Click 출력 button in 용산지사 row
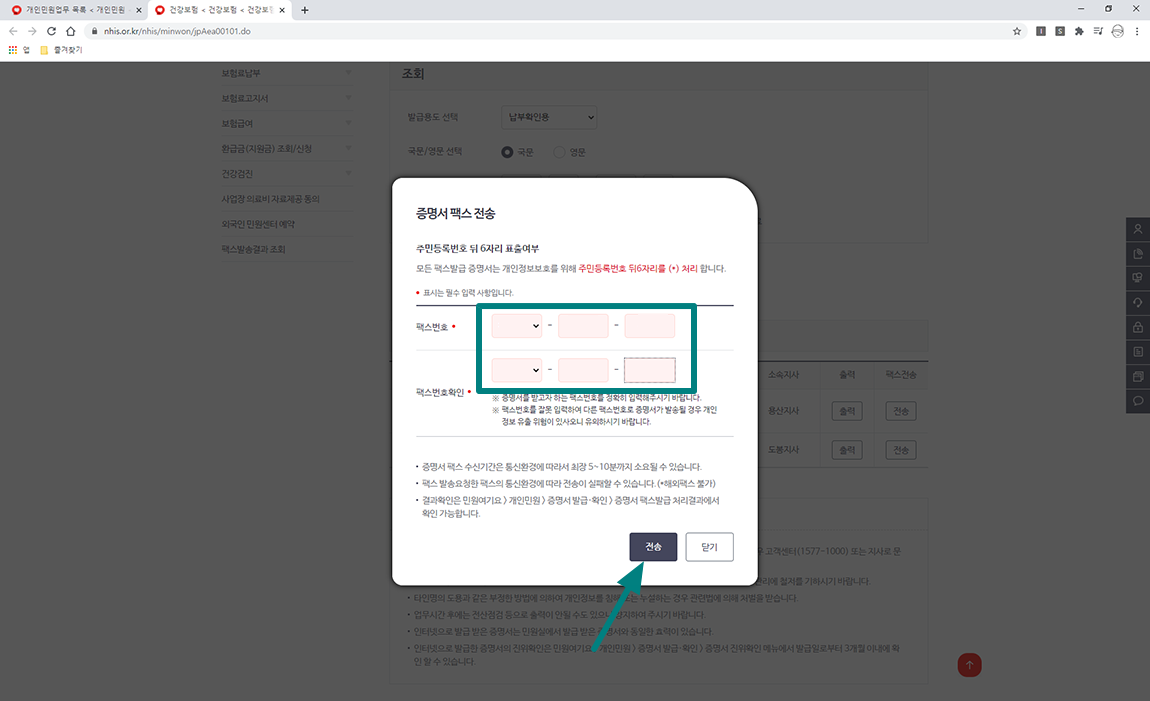 [x=847, y=411]
